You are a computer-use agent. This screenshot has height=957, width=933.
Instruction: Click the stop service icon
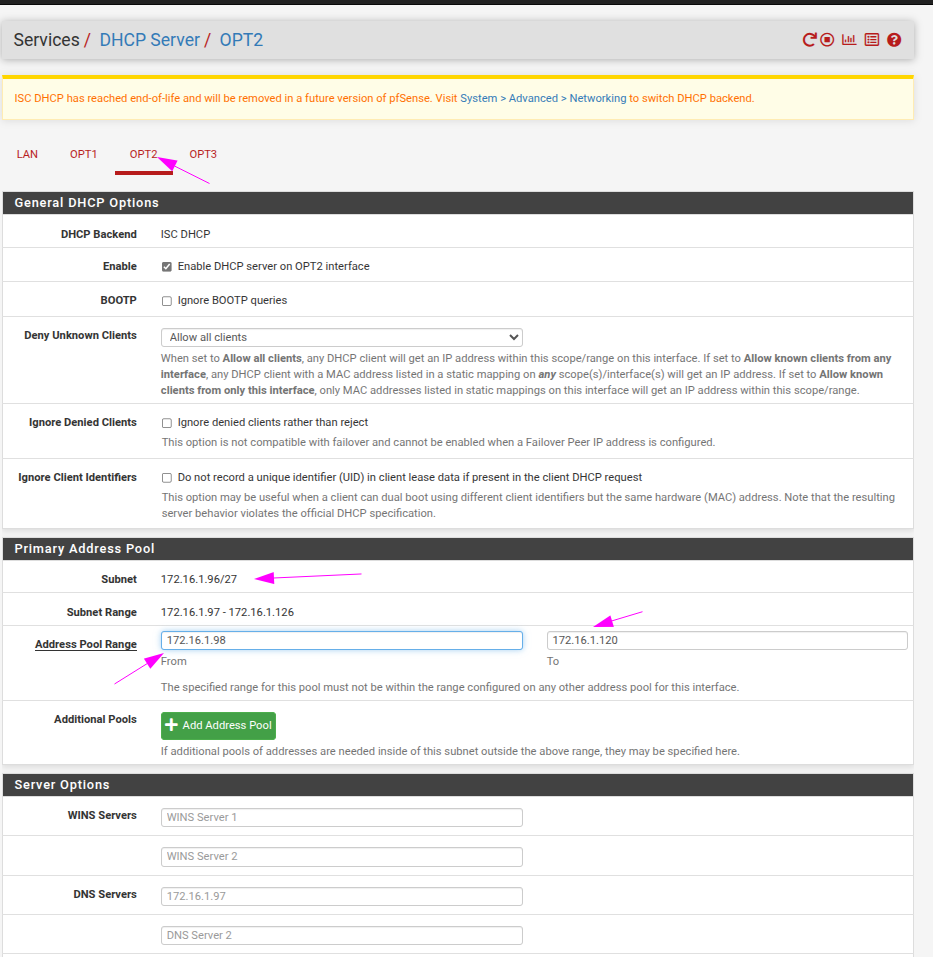tap(827, 40)
